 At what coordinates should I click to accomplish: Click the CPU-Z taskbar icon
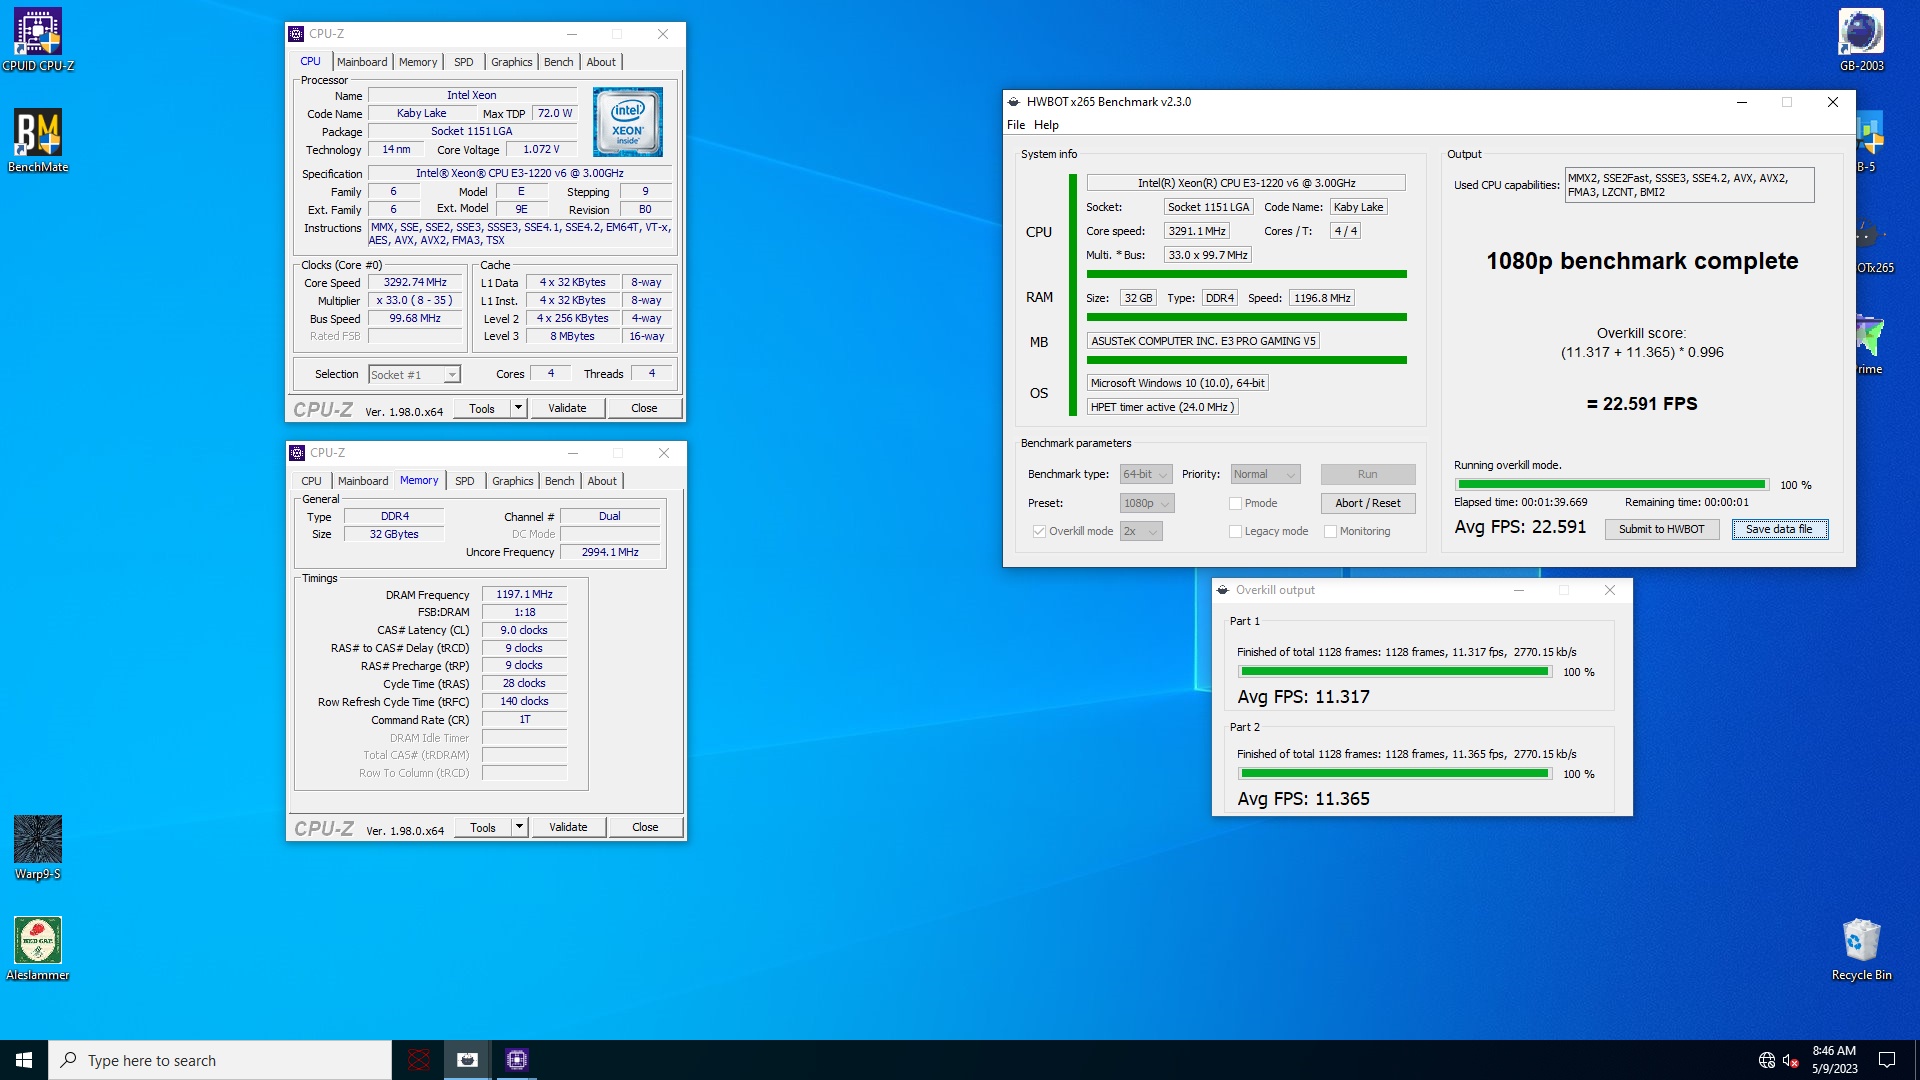(516, 1060)
